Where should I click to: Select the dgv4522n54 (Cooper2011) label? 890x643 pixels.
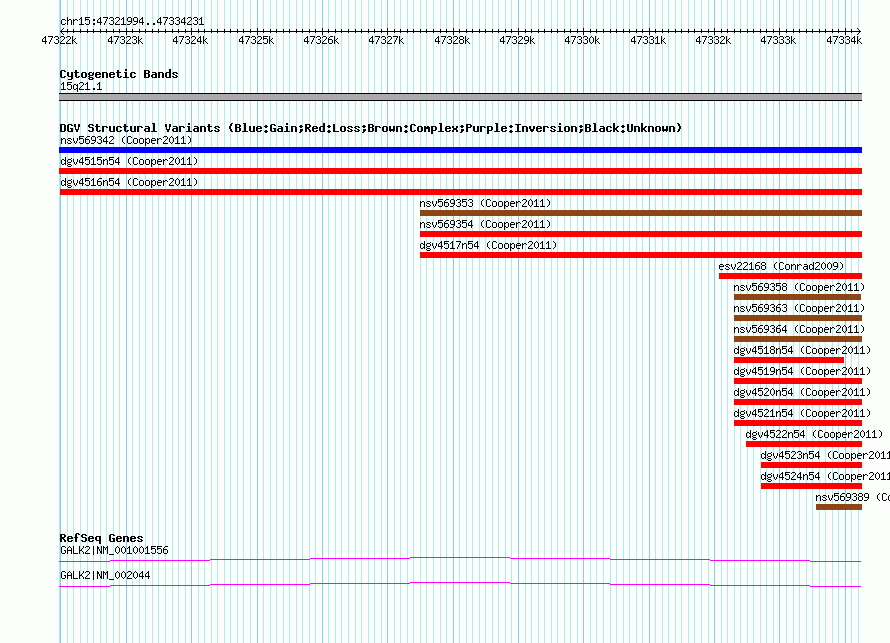(814, 434)
